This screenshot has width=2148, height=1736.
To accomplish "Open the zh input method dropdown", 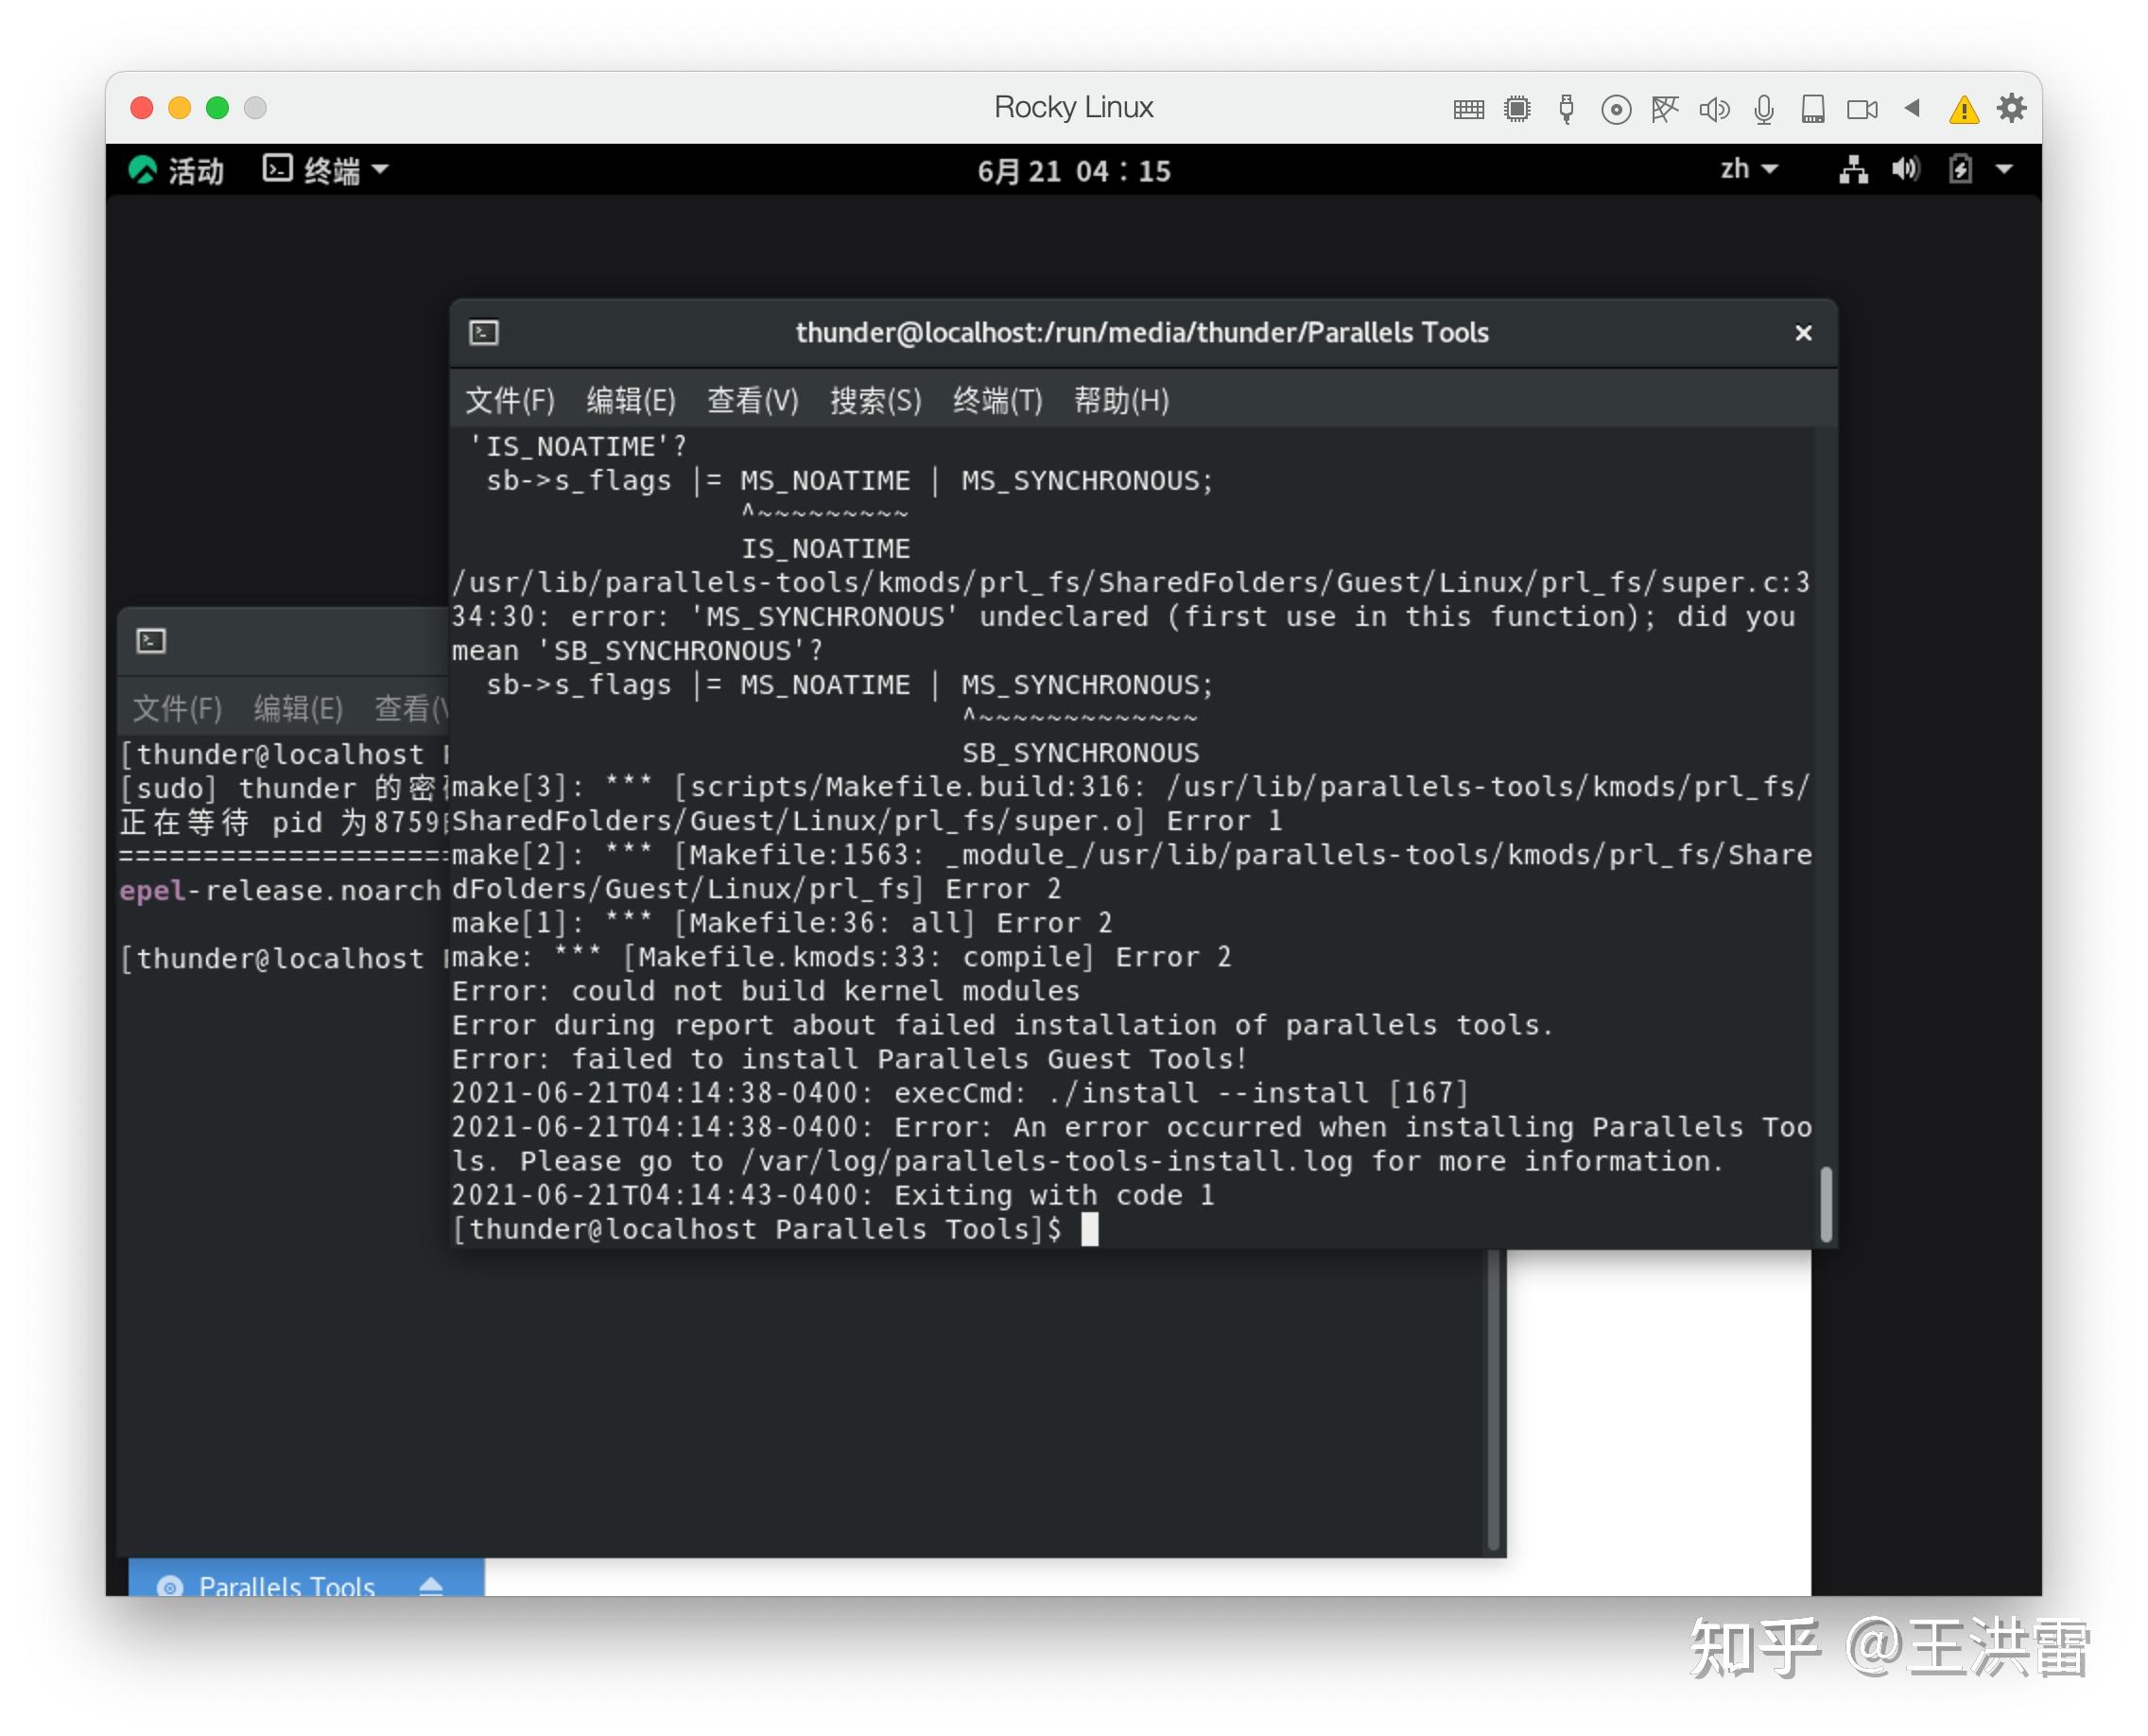I will click(x=1749, y=169).
